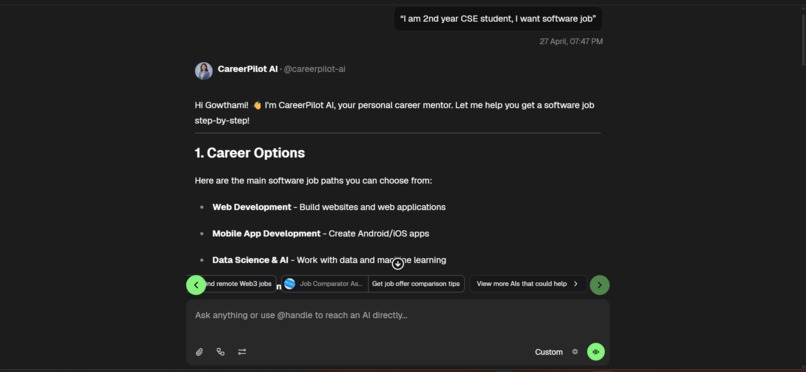Image resolution: width=806 pixels, height=372 pixels.
Task: Click the Job Comparator avatar icon
Action: (290, 284)
